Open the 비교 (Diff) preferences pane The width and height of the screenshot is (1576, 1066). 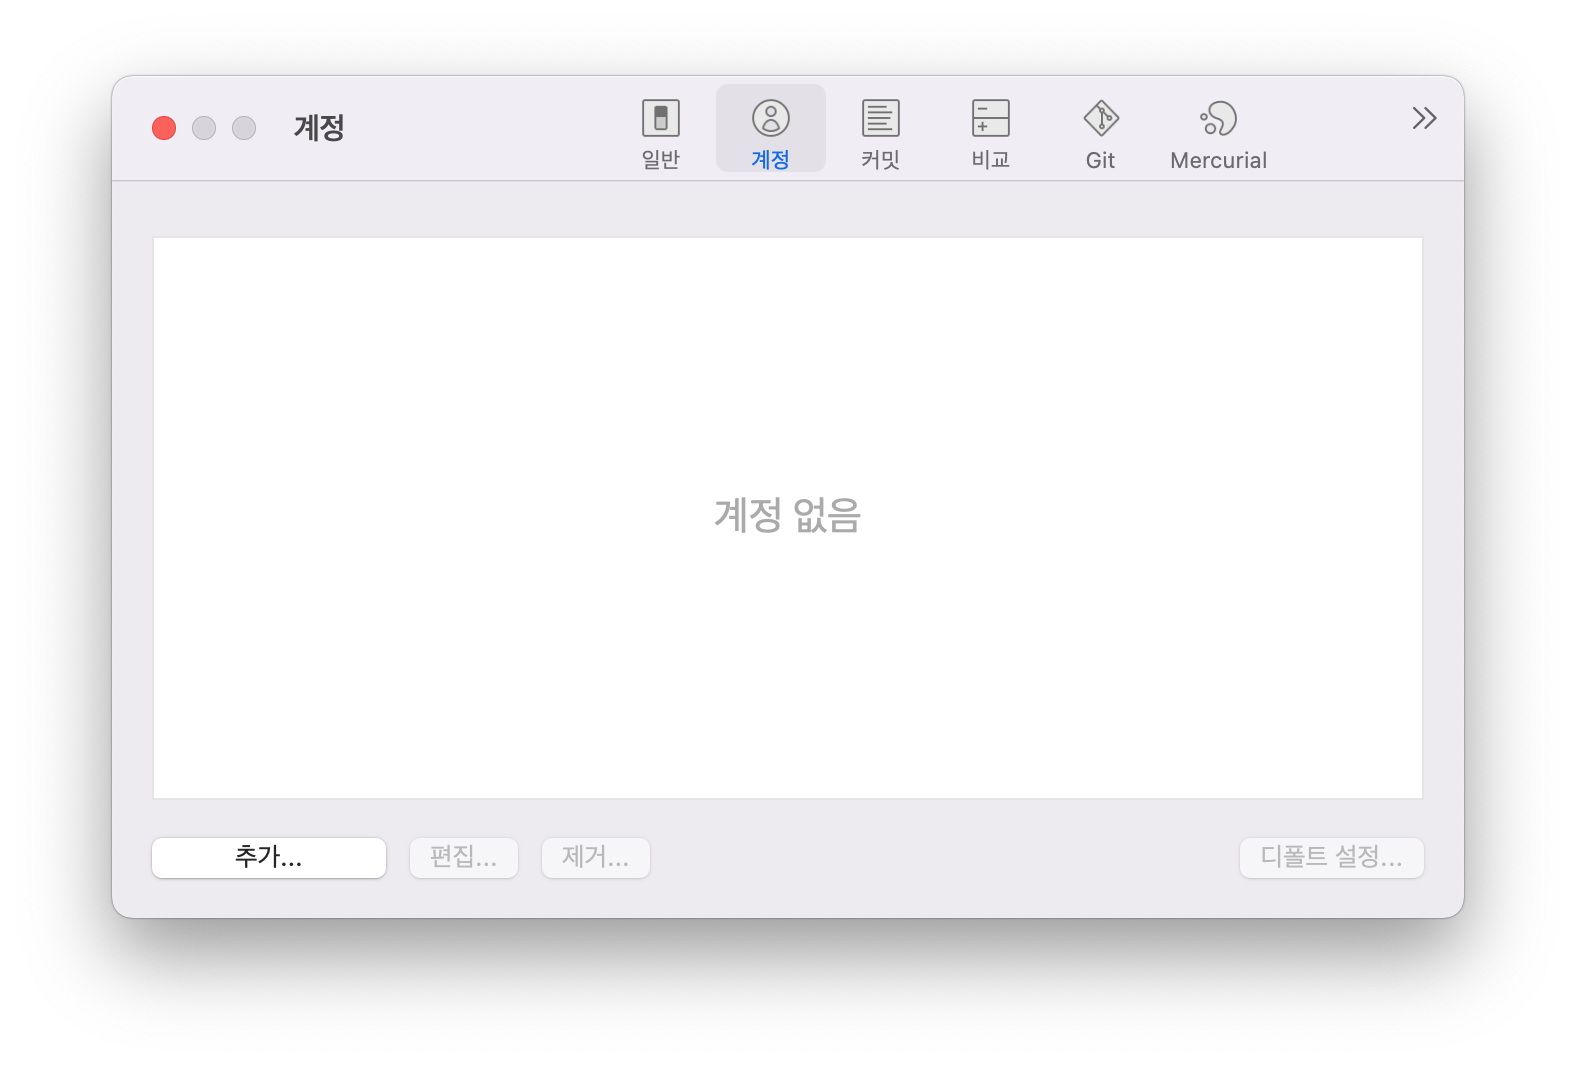point(991,133)
